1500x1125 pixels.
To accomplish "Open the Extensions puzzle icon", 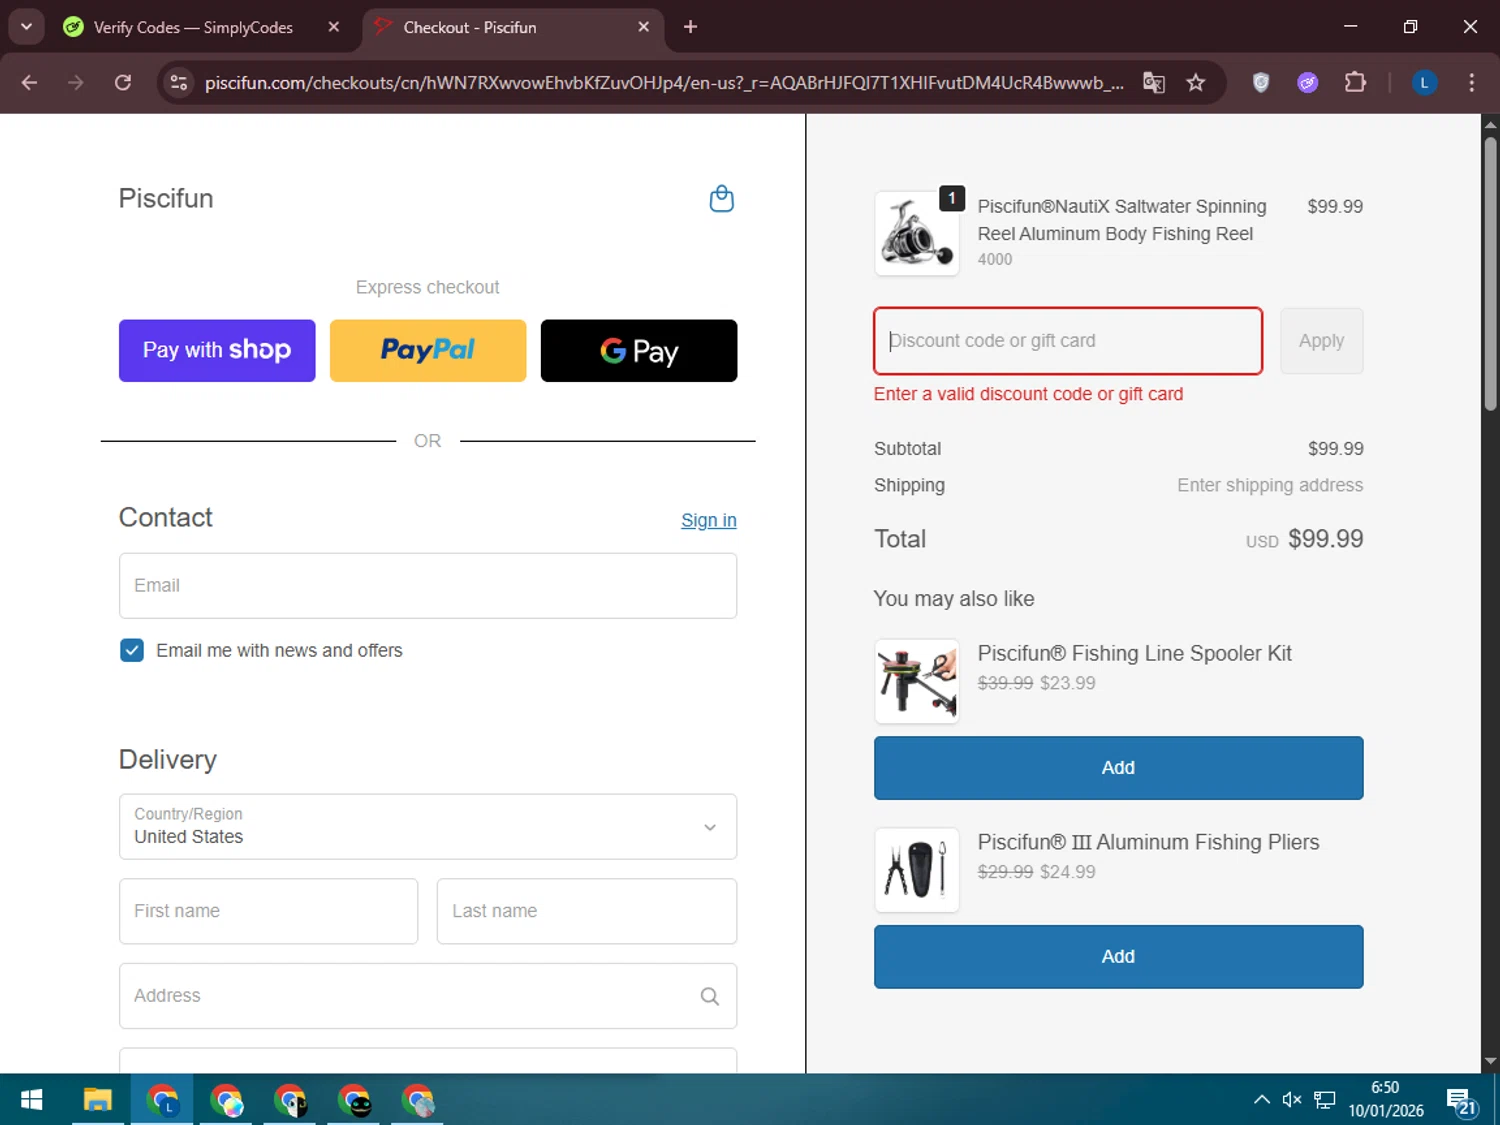I will point(1355,83).
